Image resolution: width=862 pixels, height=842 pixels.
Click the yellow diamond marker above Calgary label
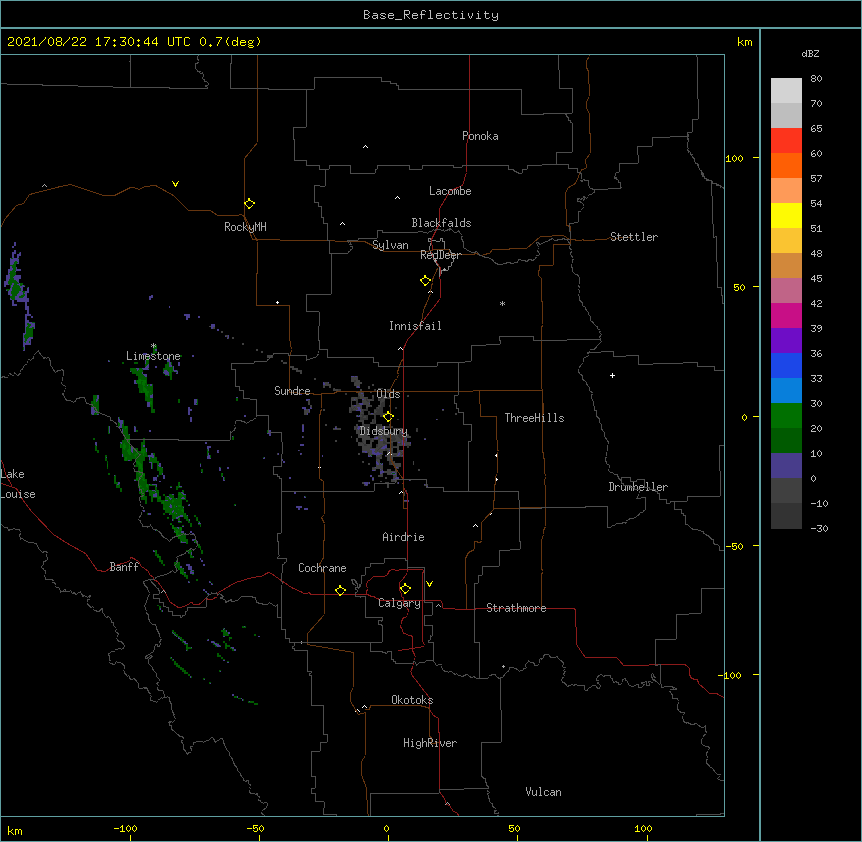(405, 588)
